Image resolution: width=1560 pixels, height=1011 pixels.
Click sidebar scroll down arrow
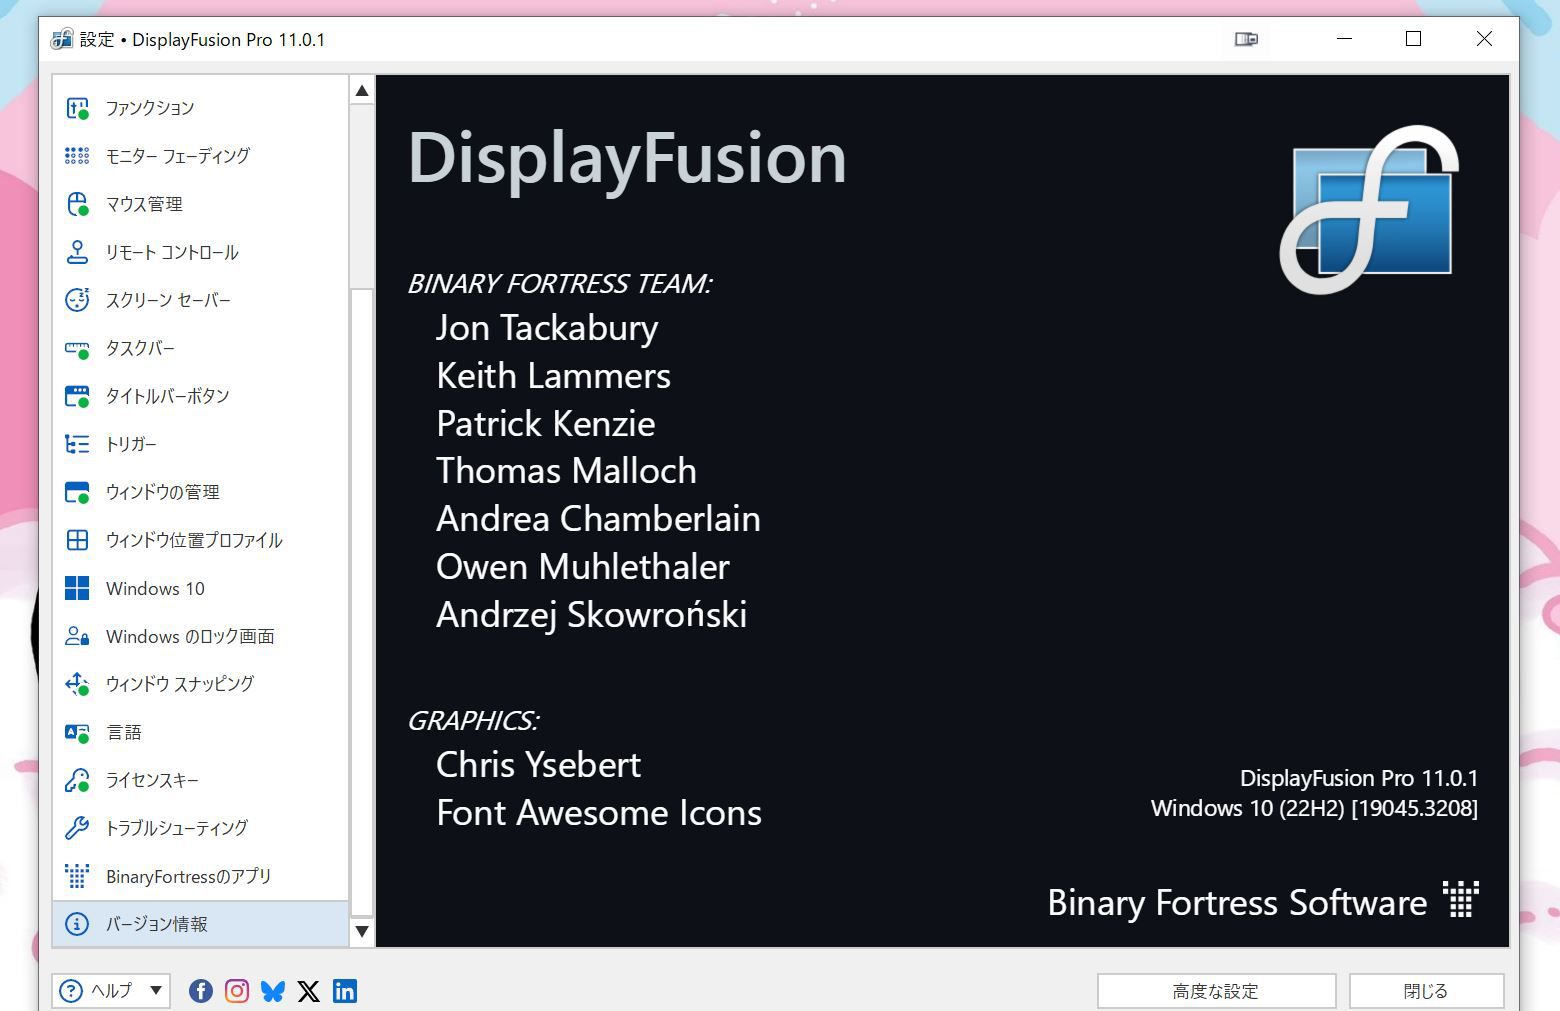tap(362, 932)
